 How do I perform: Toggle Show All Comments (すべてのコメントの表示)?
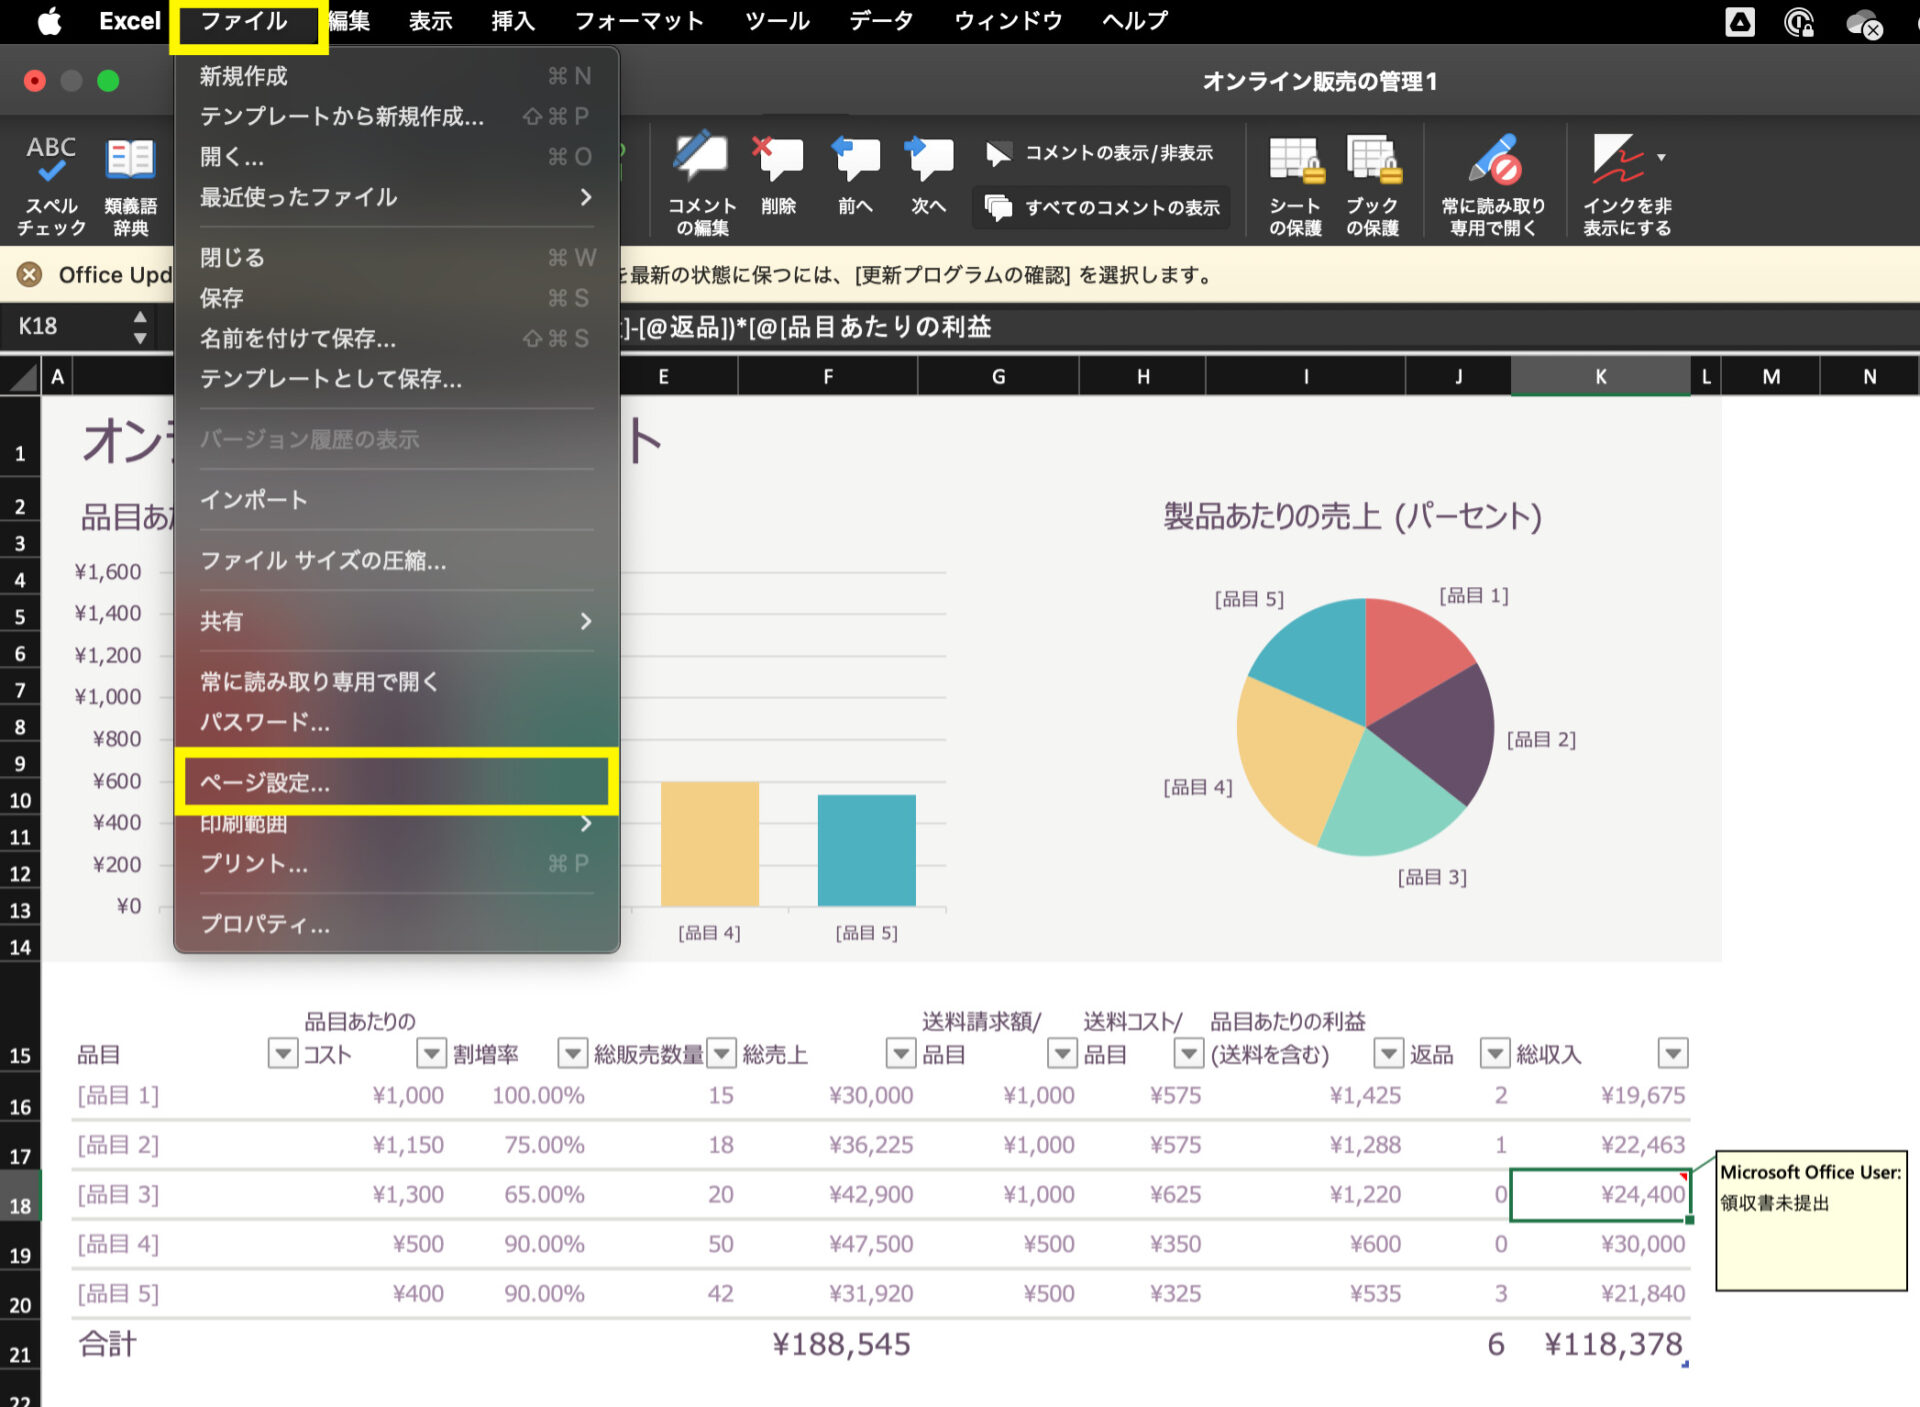click(1102, 208)
